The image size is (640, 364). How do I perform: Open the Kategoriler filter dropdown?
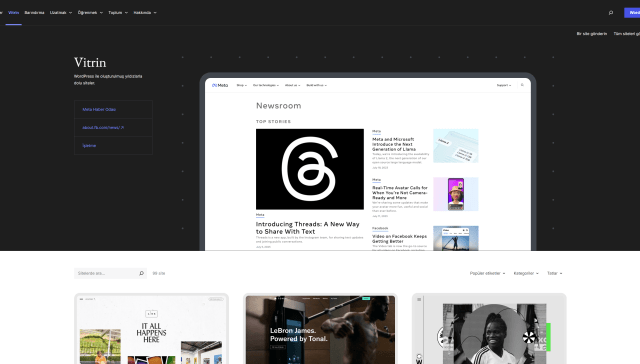click(526, 273)
